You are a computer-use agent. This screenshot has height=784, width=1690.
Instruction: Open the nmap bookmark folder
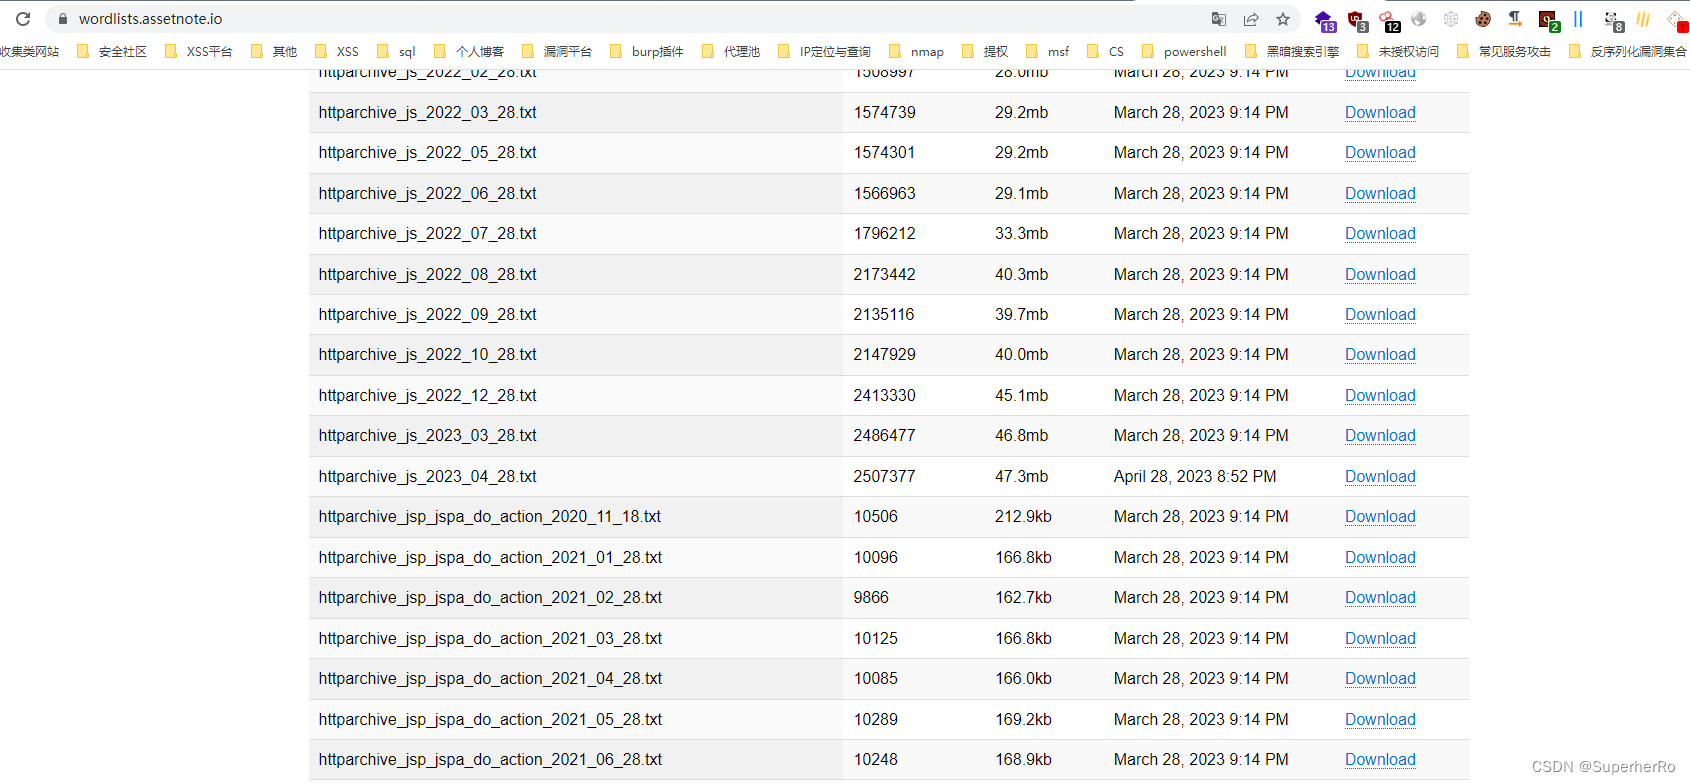point(917,51)
